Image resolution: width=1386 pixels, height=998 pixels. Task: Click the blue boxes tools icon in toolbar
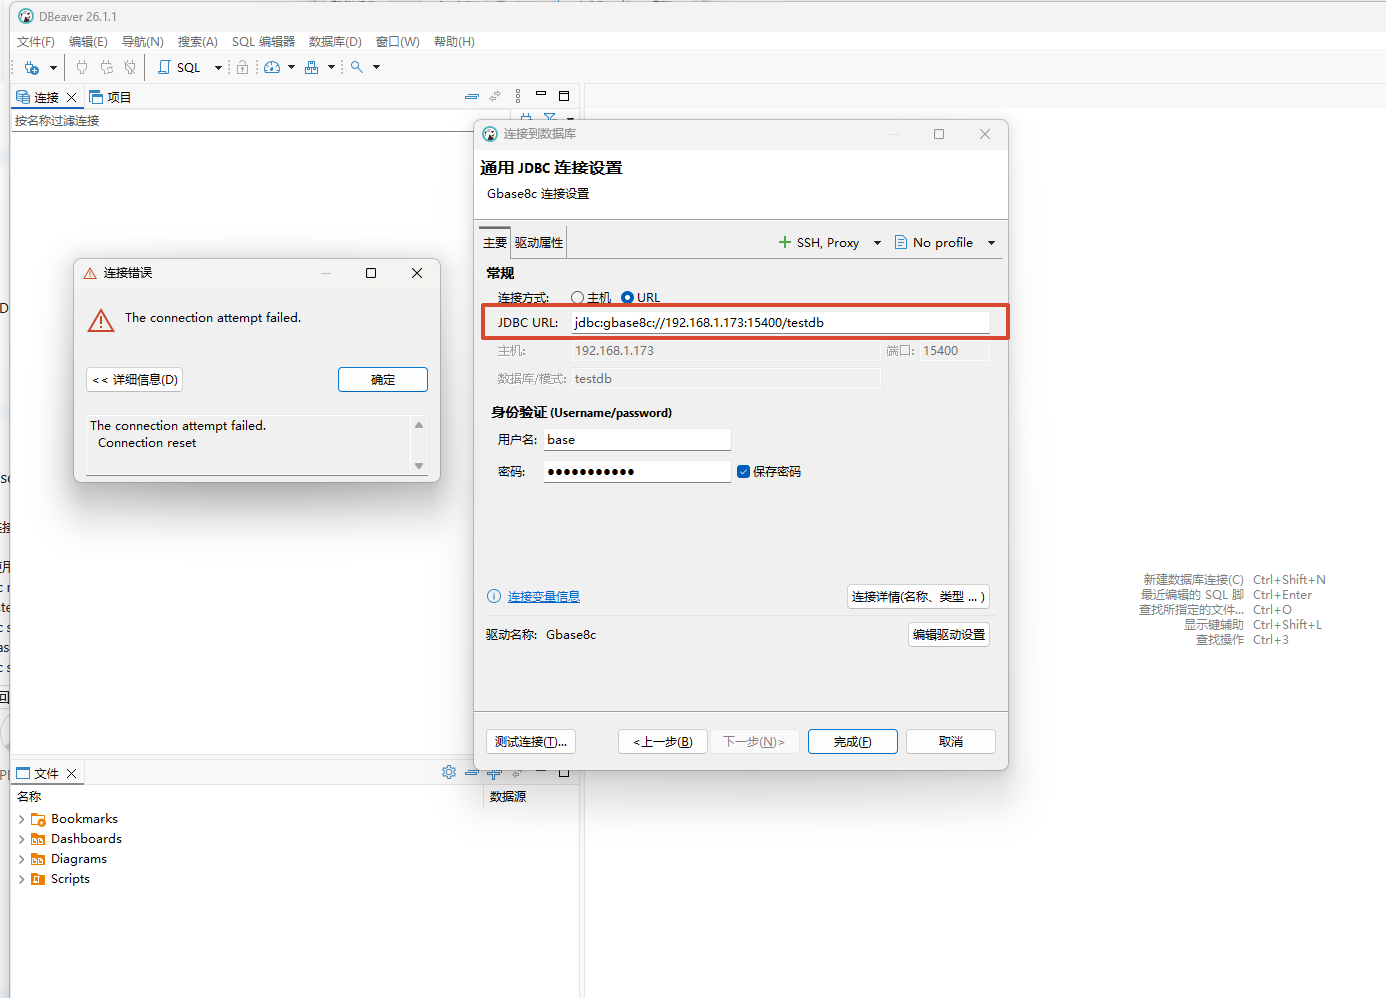point(312,68)
